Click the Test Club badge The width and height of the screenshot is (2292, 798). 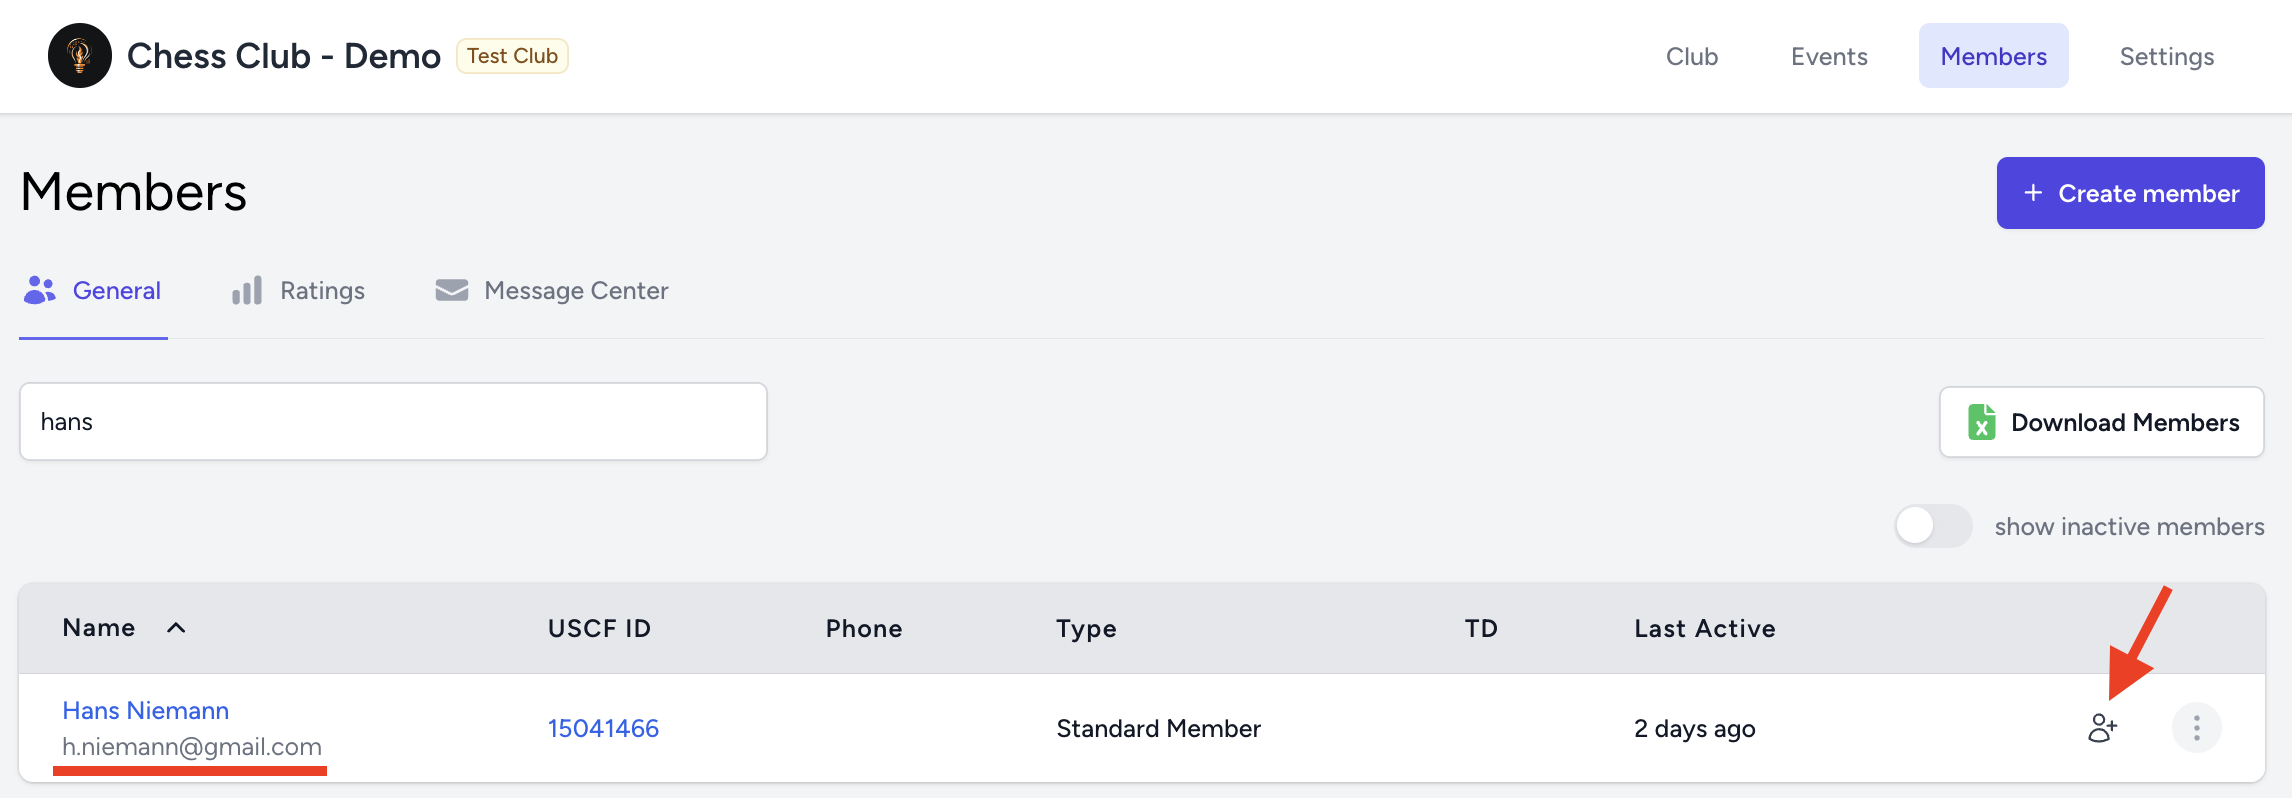(x=512, y=56)
